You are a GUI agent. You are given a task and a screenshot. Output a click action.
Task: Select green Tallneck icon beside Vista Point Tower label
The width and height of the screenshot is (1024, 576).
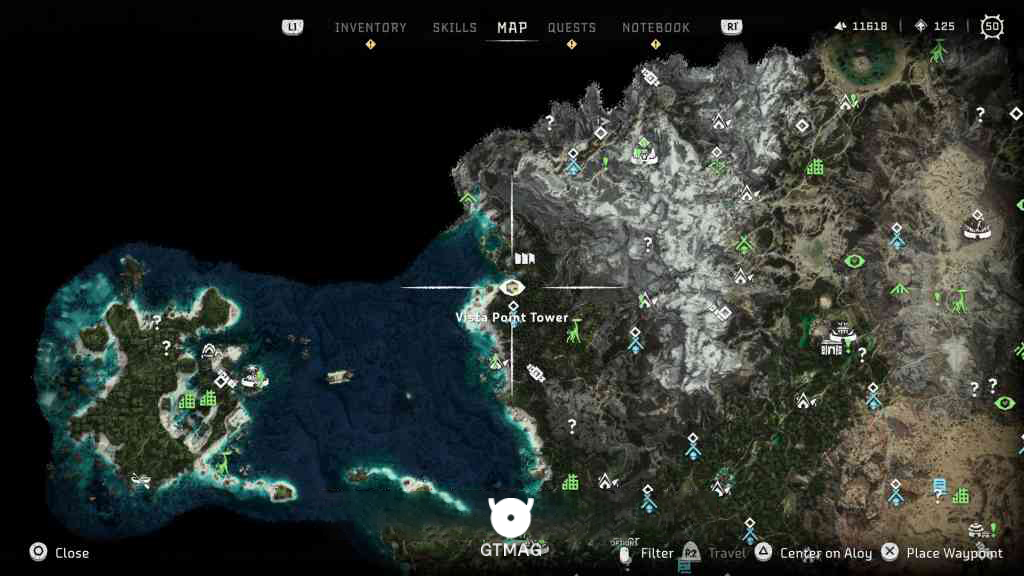[574, 332]
